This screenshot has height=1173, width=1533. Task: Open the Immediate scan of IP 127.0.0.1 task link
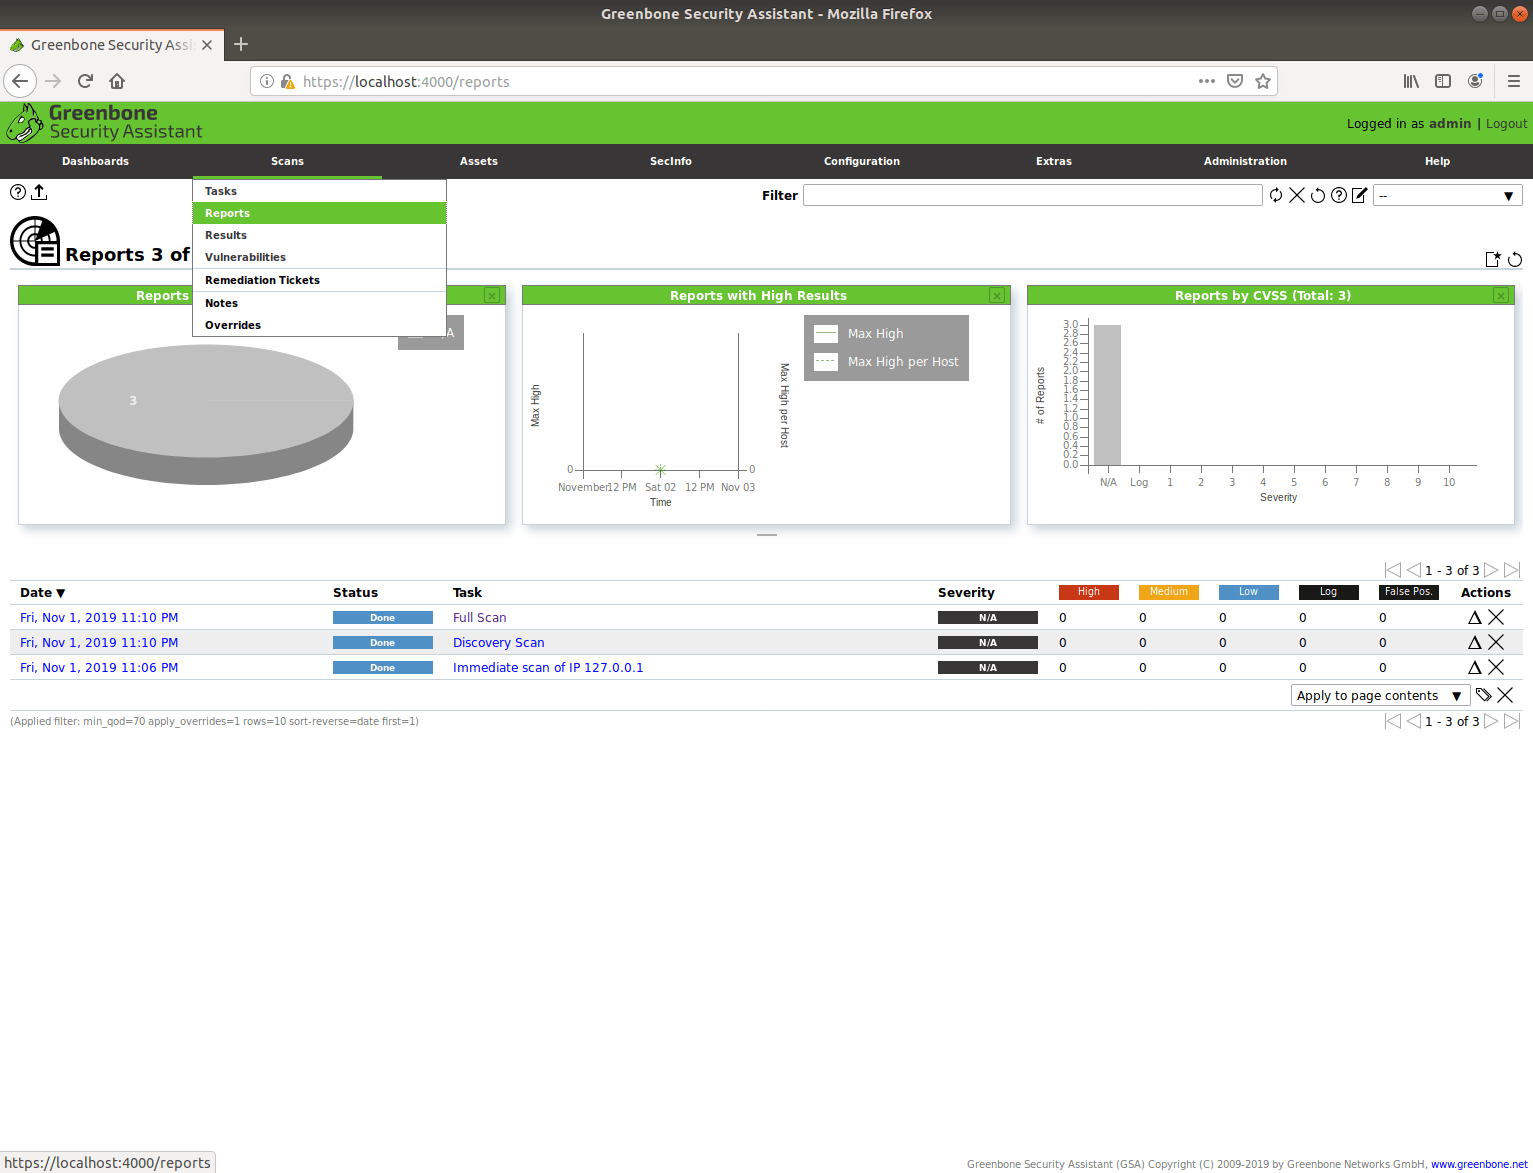(x=547, y=668)
